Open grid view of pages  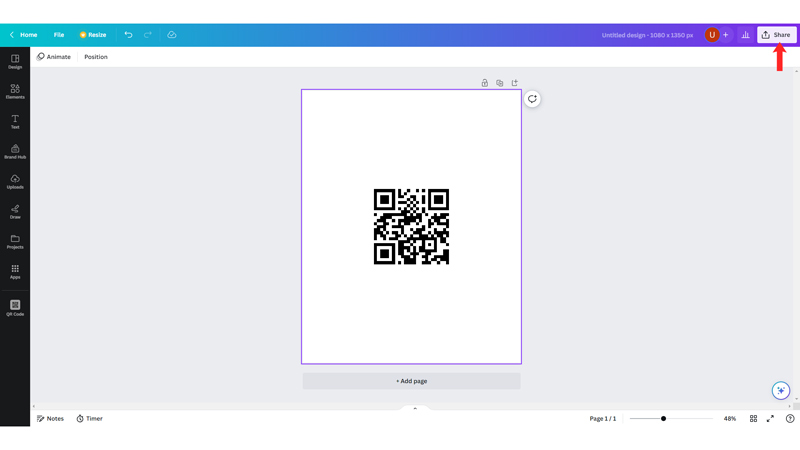pyautogui.click(x=753, y=418)
